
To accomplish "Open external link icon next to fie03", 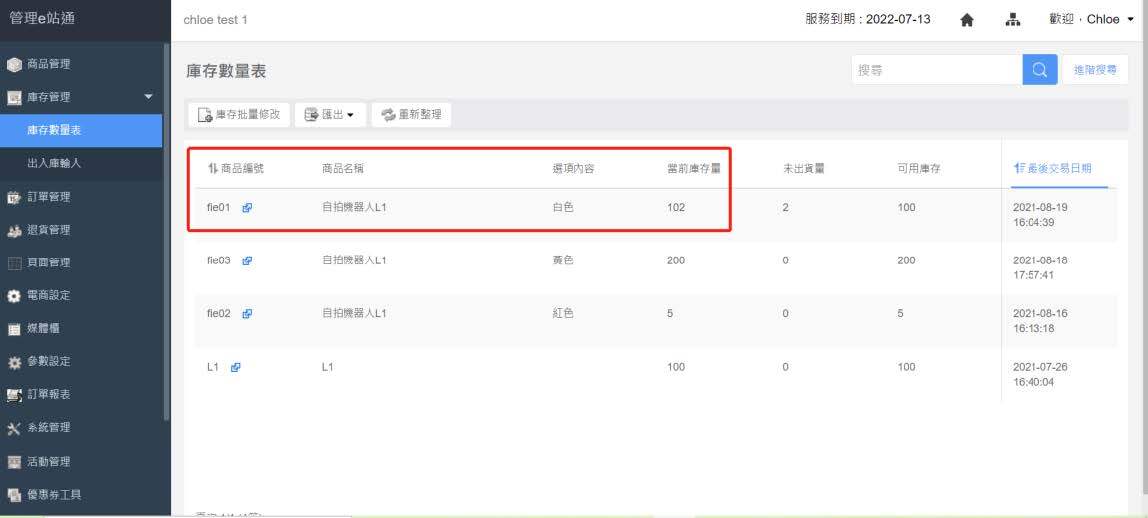I will point(247,261).
